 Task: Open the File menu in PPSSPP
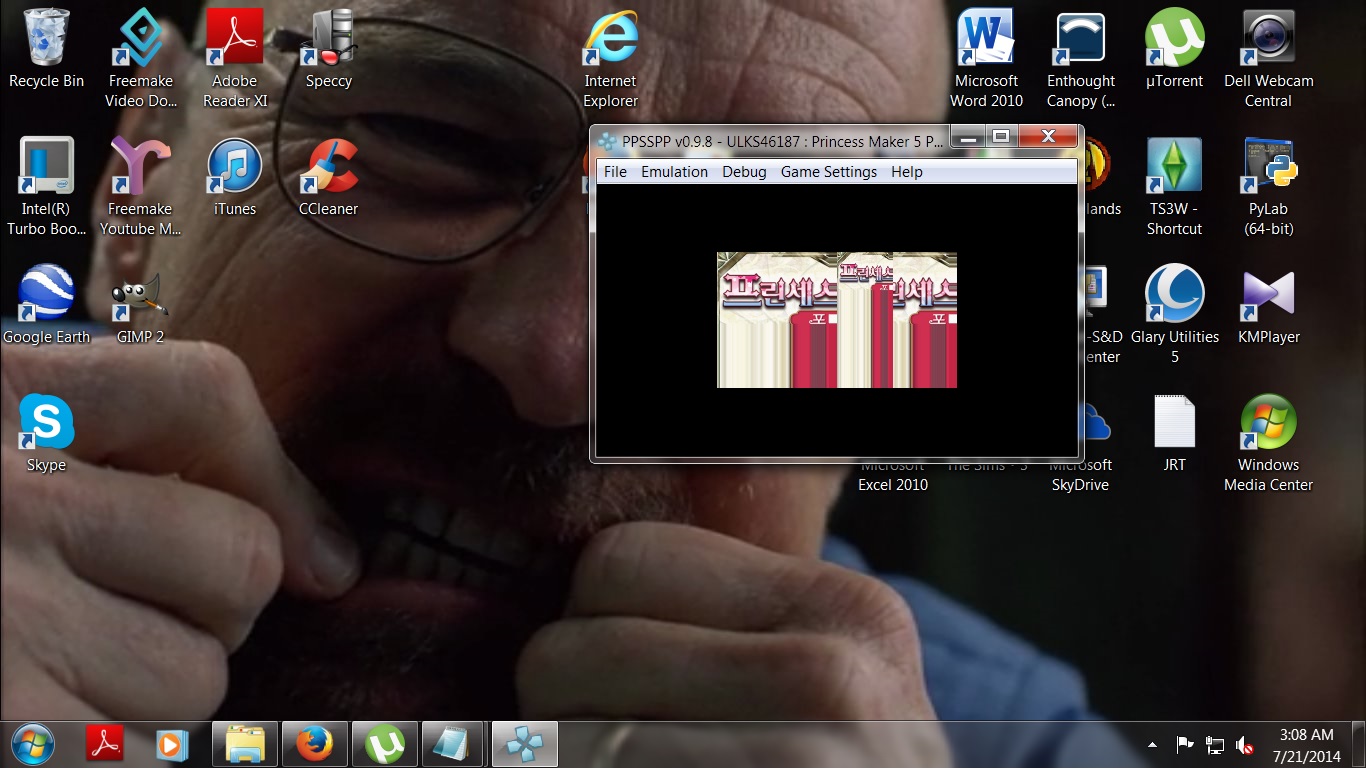pyautogui.click(x=615, y=172)
